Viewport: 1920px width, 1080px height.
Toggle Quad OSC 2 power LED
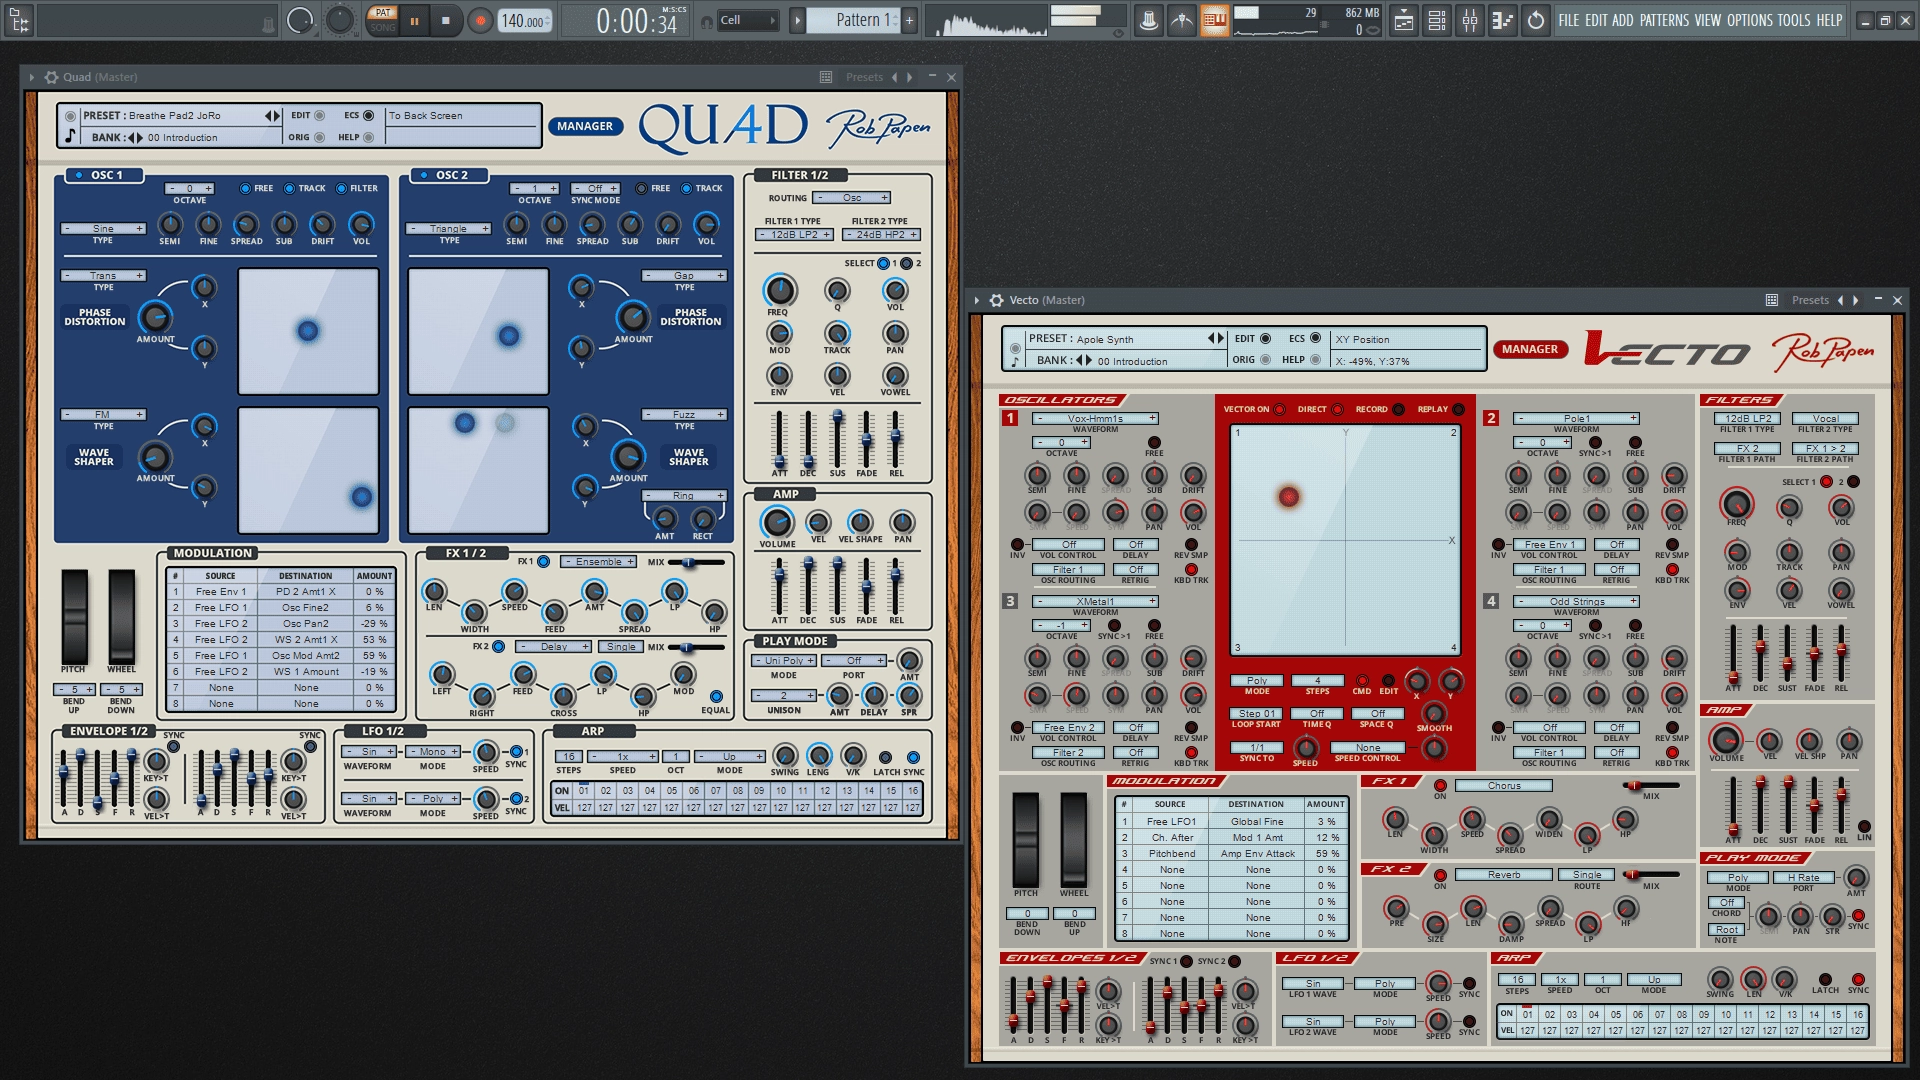tap(423, 175)
